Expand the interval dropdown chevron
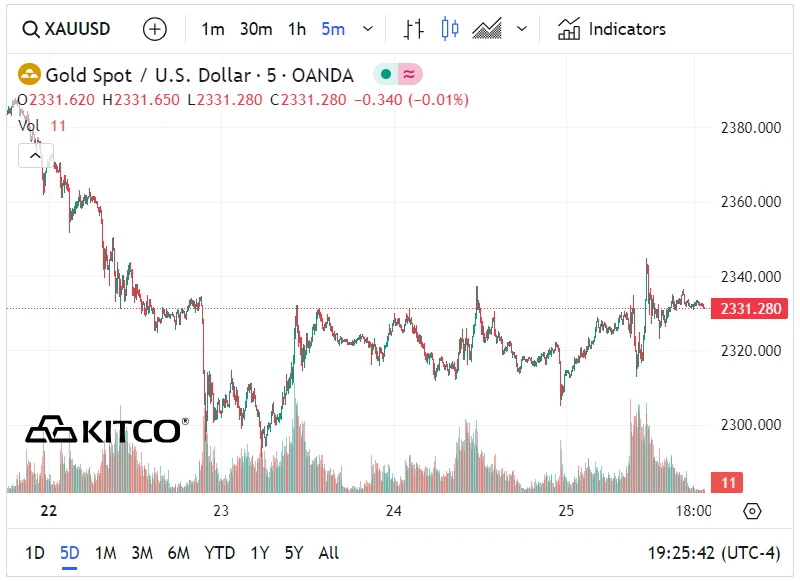This screenshot has width=800, height=581. (x=368, y=29)
